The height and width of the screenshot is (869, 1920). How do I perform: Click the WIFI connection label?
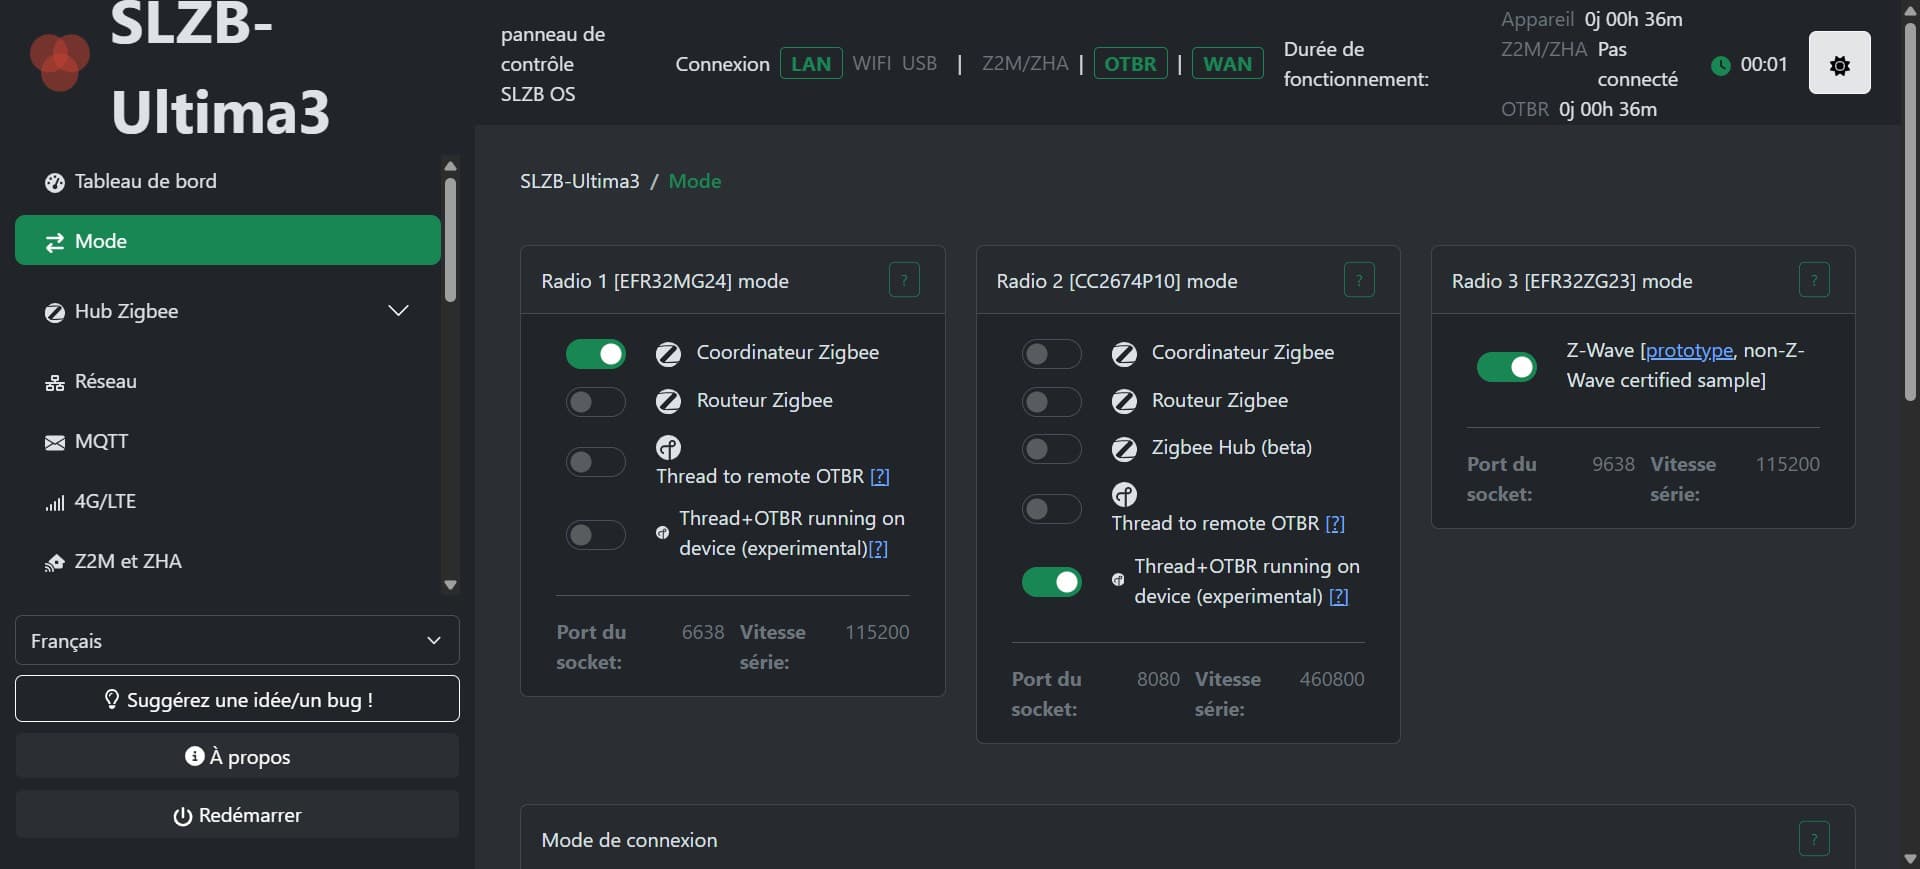(872, 64)
